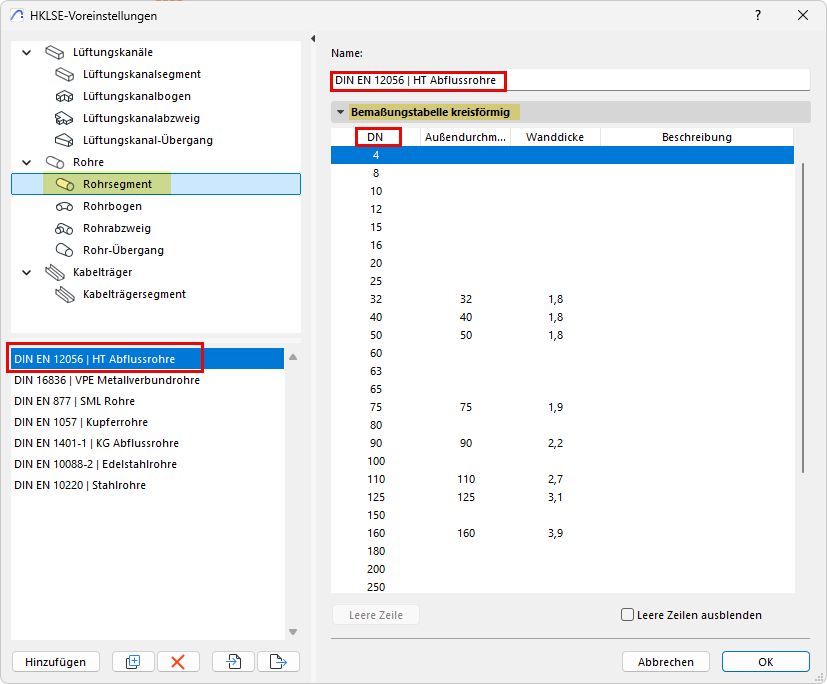Select the DN 200 table row
This screenshot has width=827, height=684.
point(562,569)
